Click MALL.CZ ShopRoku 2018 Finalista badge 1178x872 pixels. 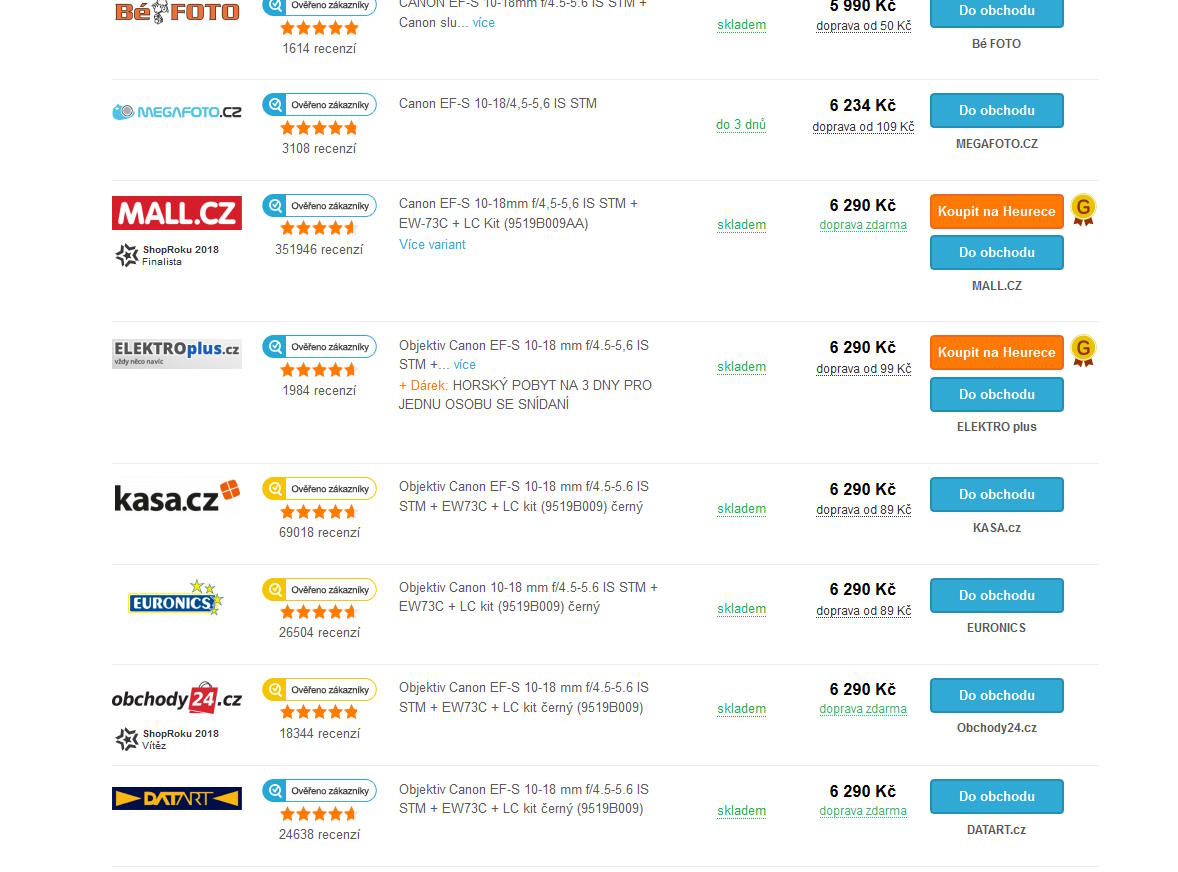[x=167, y=255]
